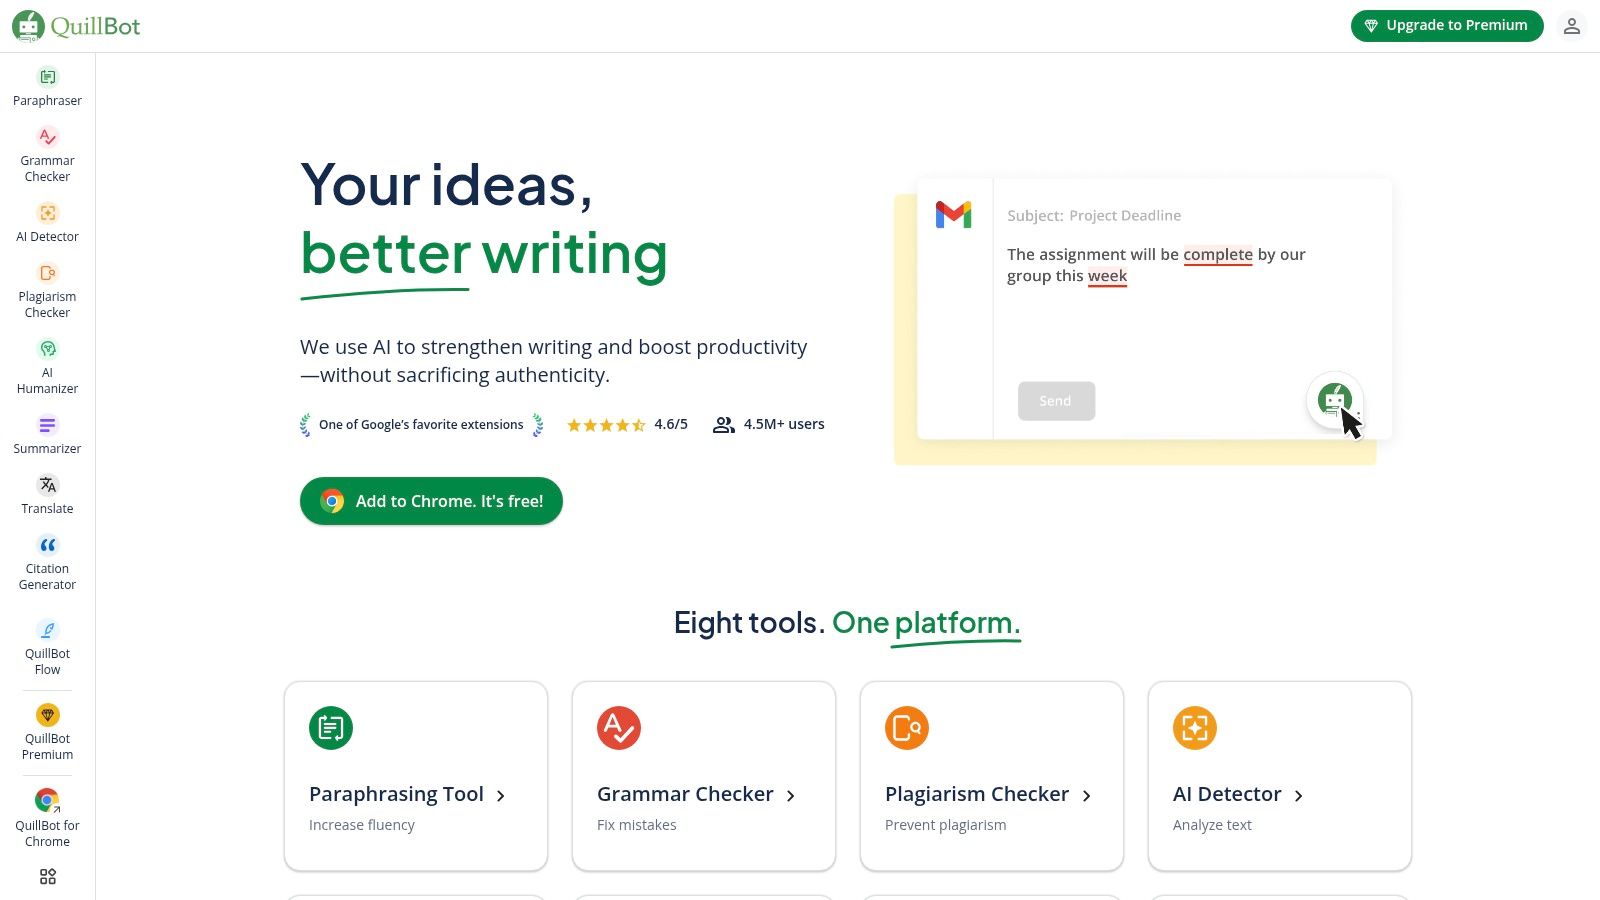
Task: Open the AI Detector card
Action: coord(1280,776)
